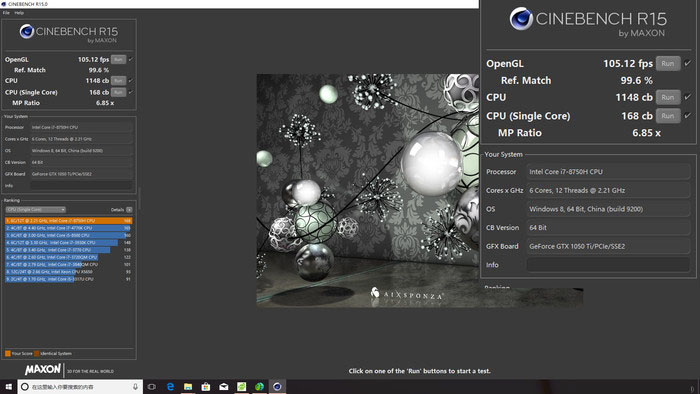The height and width of the screenshot is (394, 700).
Task: Select ranking row 6 Core i7-3720QM
Action: coord(68,257)
